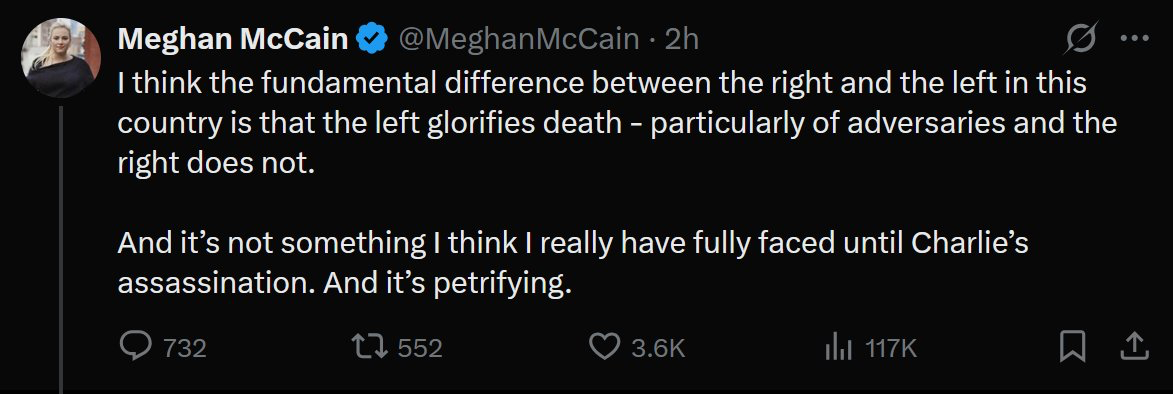
Task: Click the @MeghanMcCain handle
Action: 518,39
